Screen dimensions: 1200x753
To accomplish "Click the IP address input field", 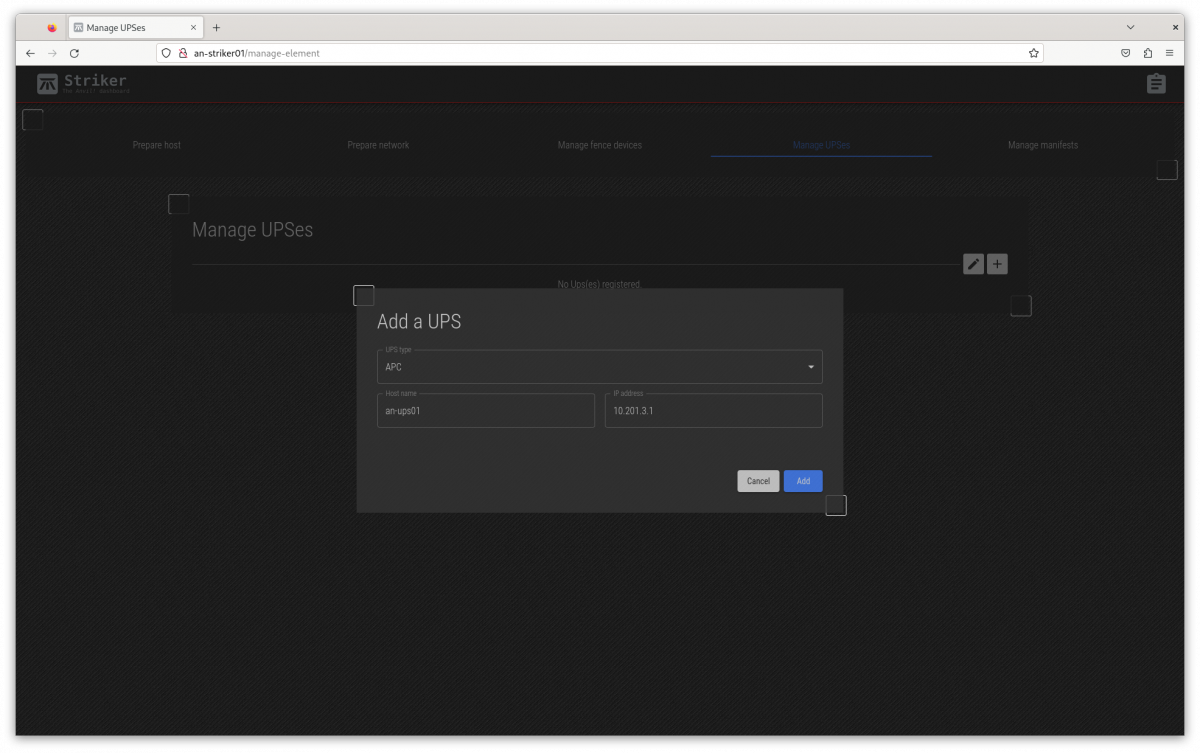I will point(713,411).
